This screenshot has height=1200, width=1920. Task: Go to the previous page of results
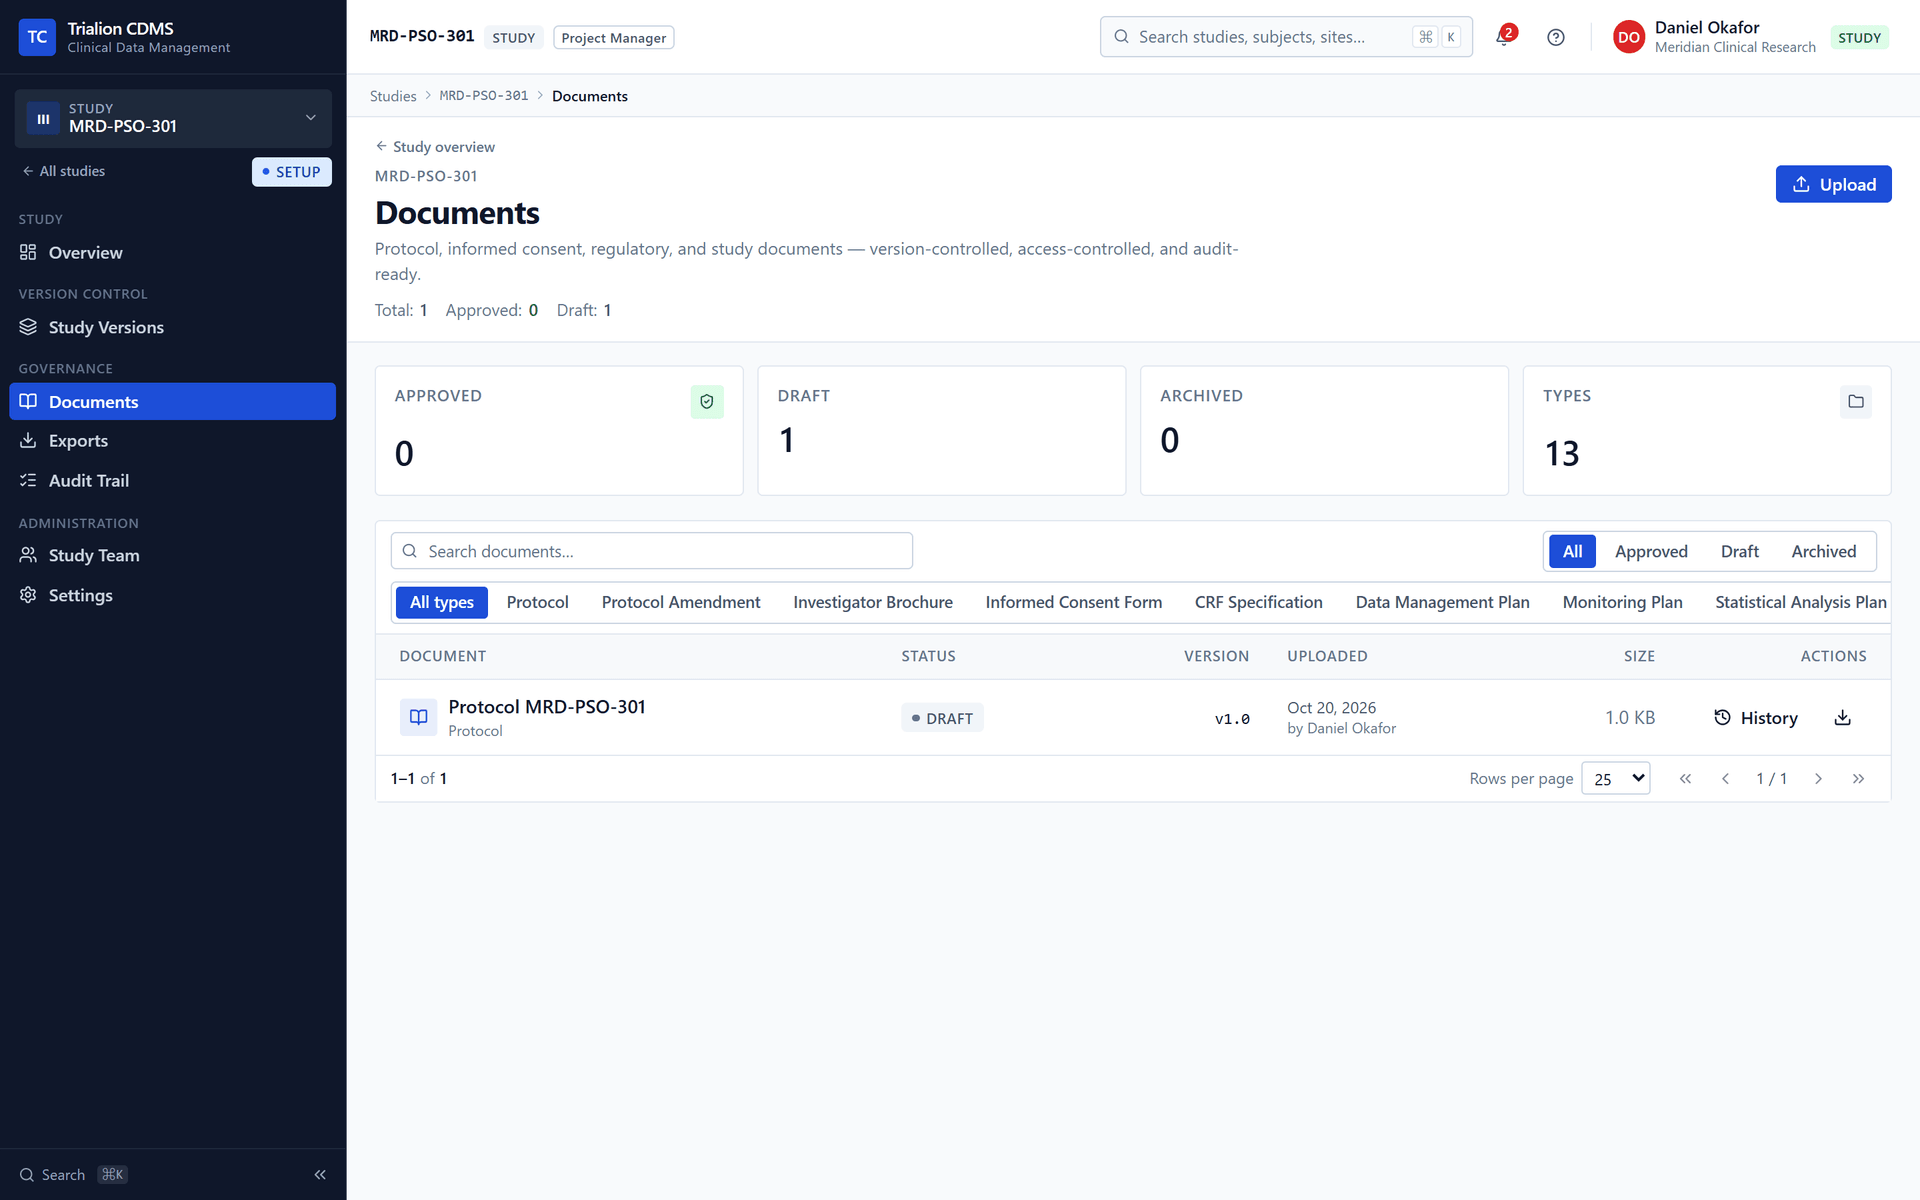click(1725, 778)
